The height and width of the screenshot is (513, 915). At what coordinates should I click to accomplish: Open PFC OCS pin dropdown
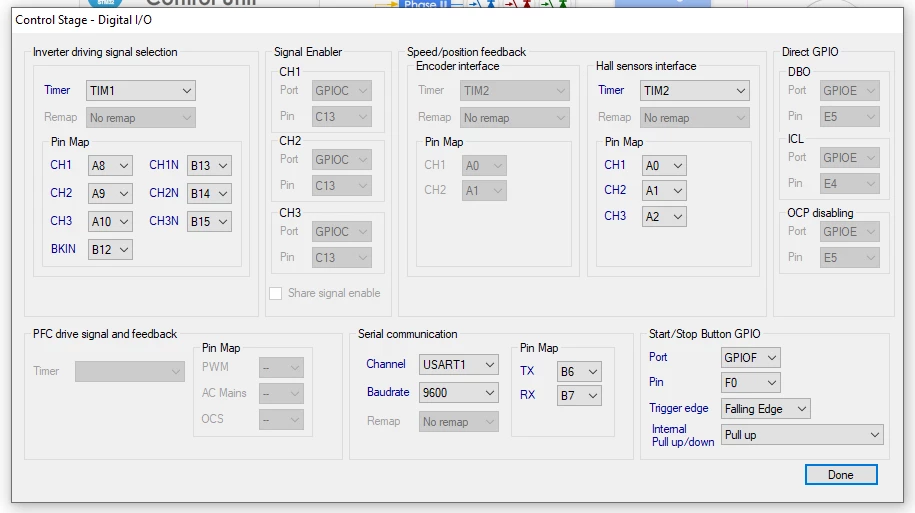(x=281, y=419)
